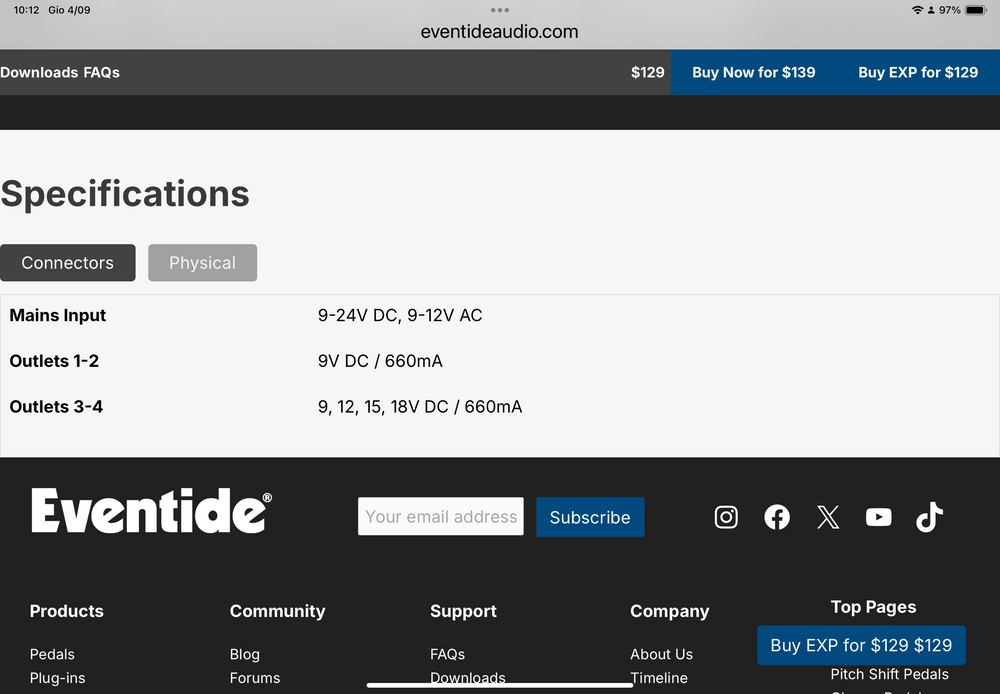
Task: Open Eventide's YouTube channel
Action: tap(878, 517)
